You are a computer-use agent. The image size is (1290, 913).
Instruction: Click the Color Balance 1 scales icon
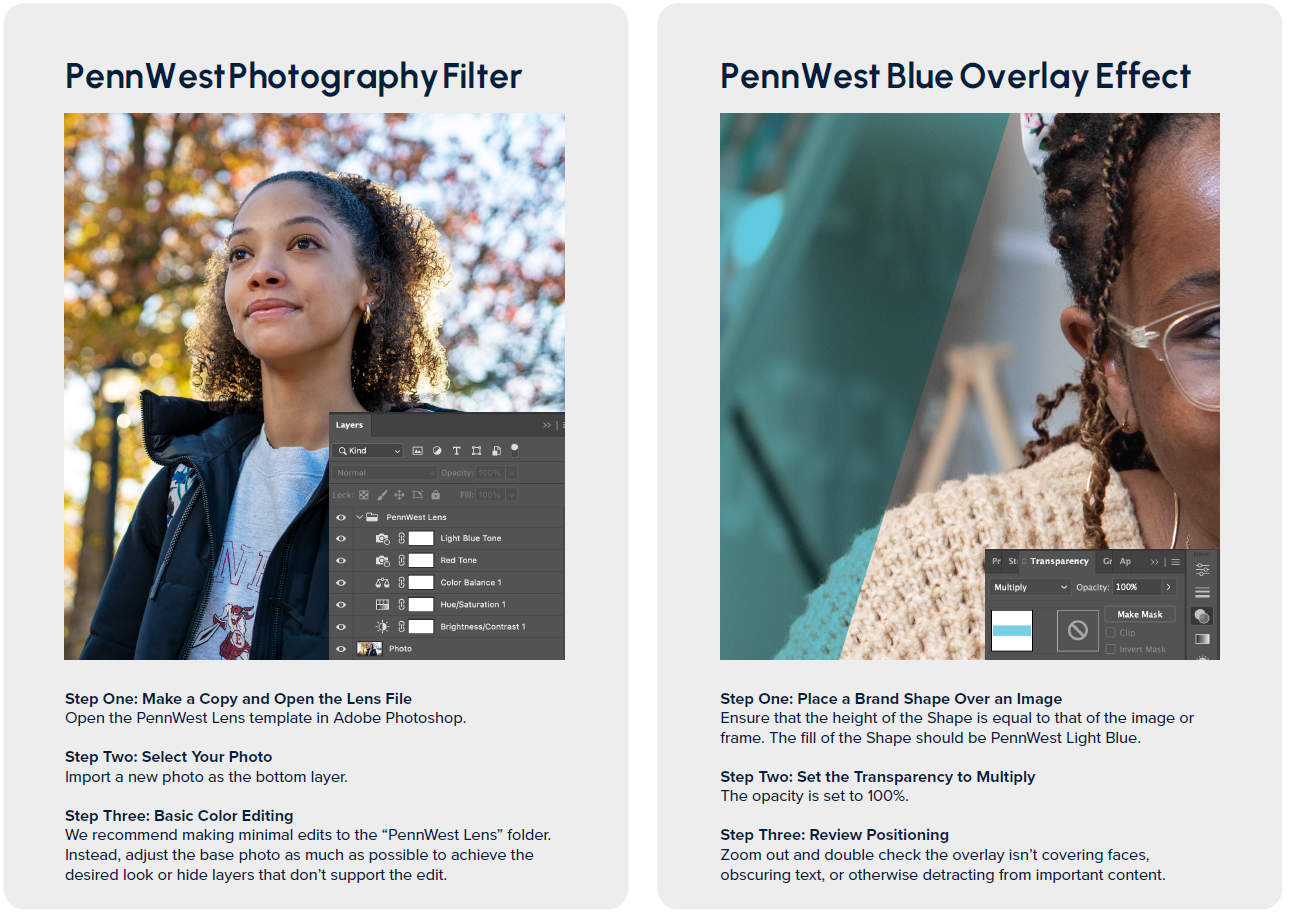point(382,583)
